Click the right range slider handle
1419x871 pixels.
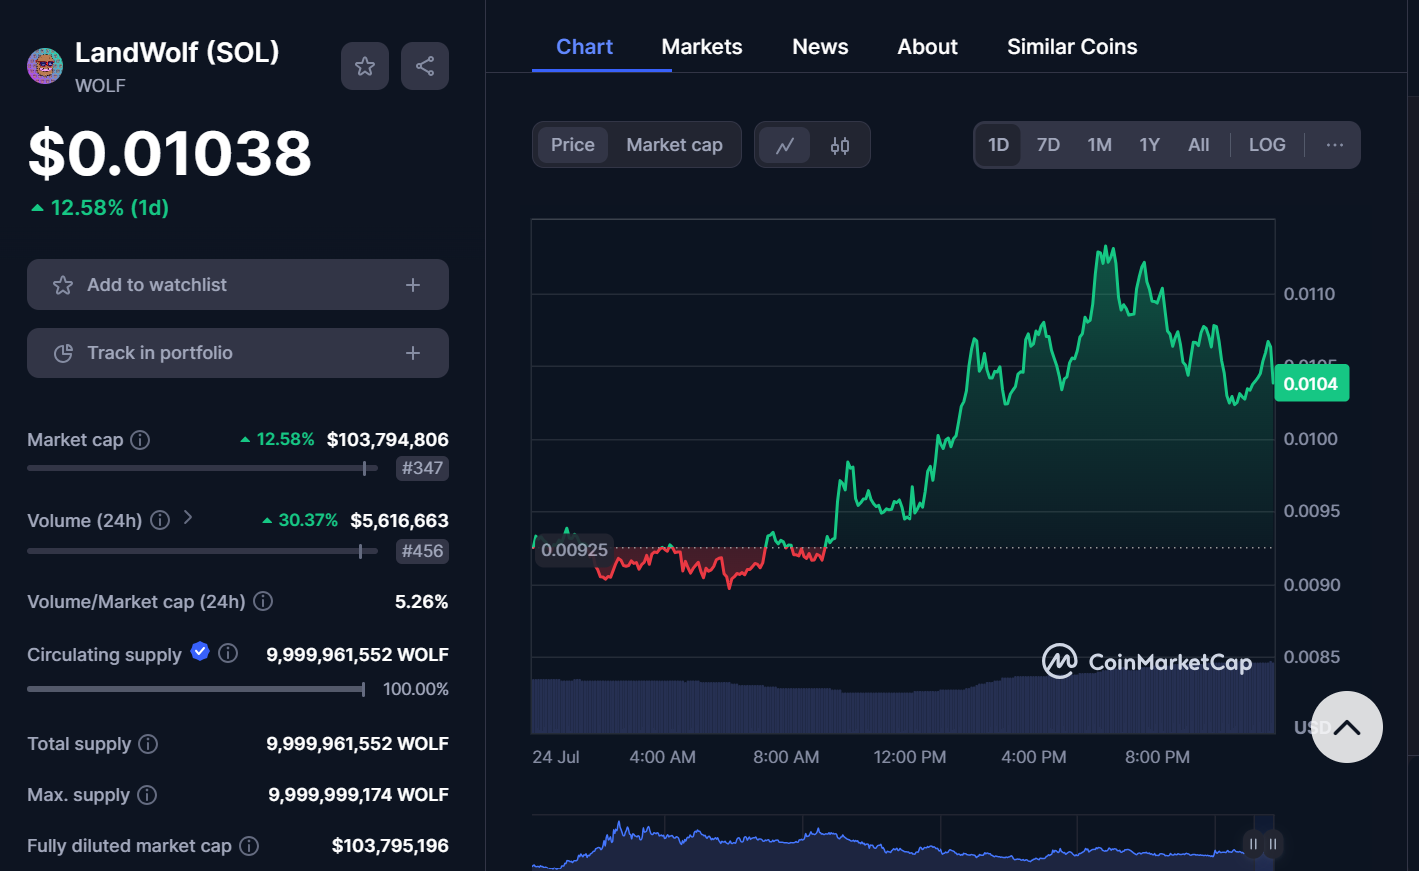click(x=1272, y=844)
